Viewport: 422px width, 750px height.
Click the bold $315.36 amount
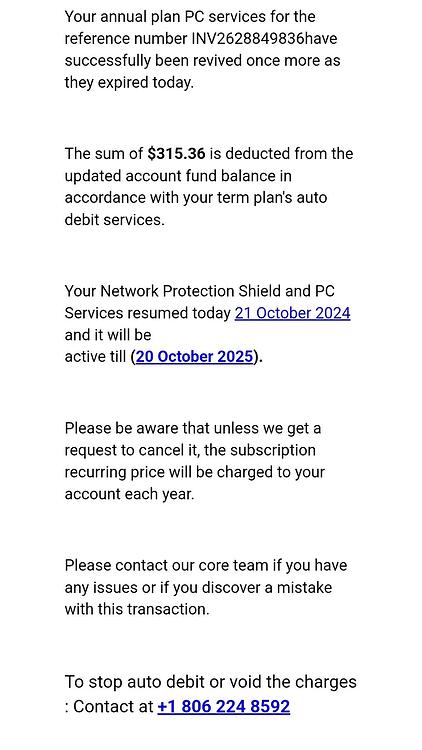point(177,154)
